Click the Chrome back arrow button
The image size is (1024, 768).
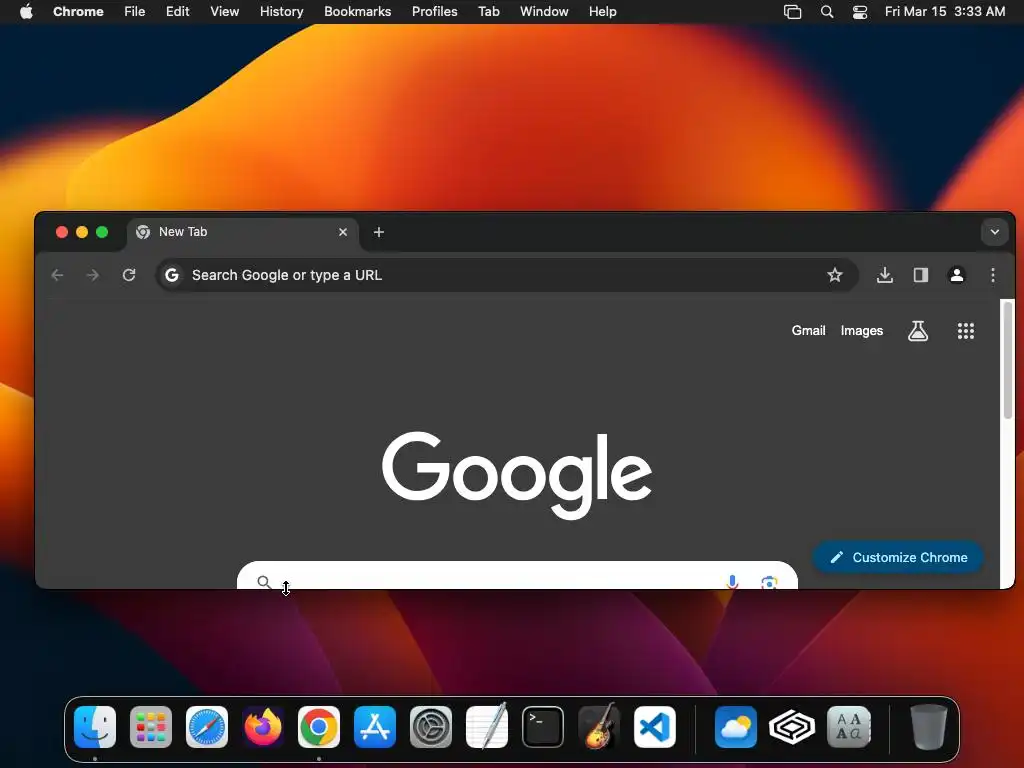[x=57, y=275]
